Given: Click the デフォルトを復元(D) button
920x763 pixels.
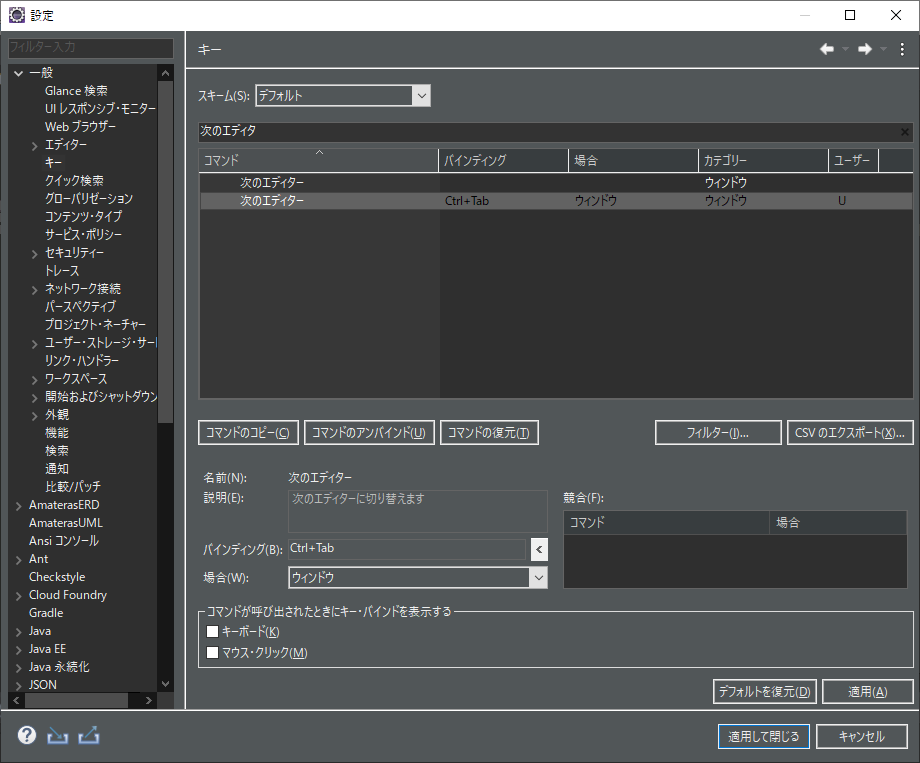Looking at the screenshot, I should pos(765,691).
